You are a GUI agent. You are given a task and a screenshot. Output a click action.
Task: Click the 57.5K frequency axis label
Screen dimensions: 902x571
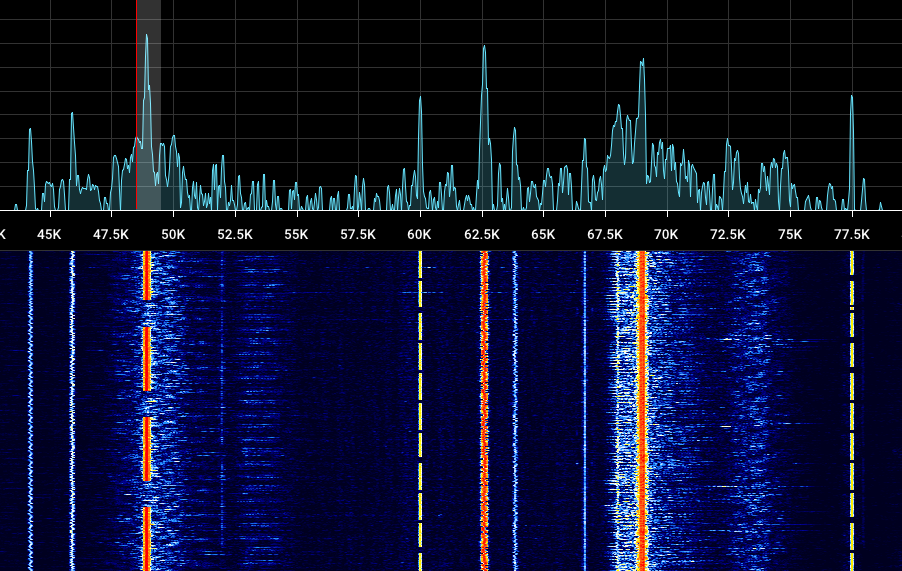[358, 235]
